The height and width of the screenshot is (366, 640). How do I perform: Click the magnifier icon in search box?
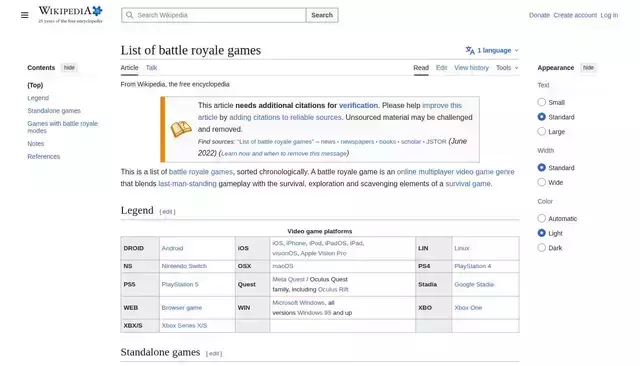coord(129,15)
